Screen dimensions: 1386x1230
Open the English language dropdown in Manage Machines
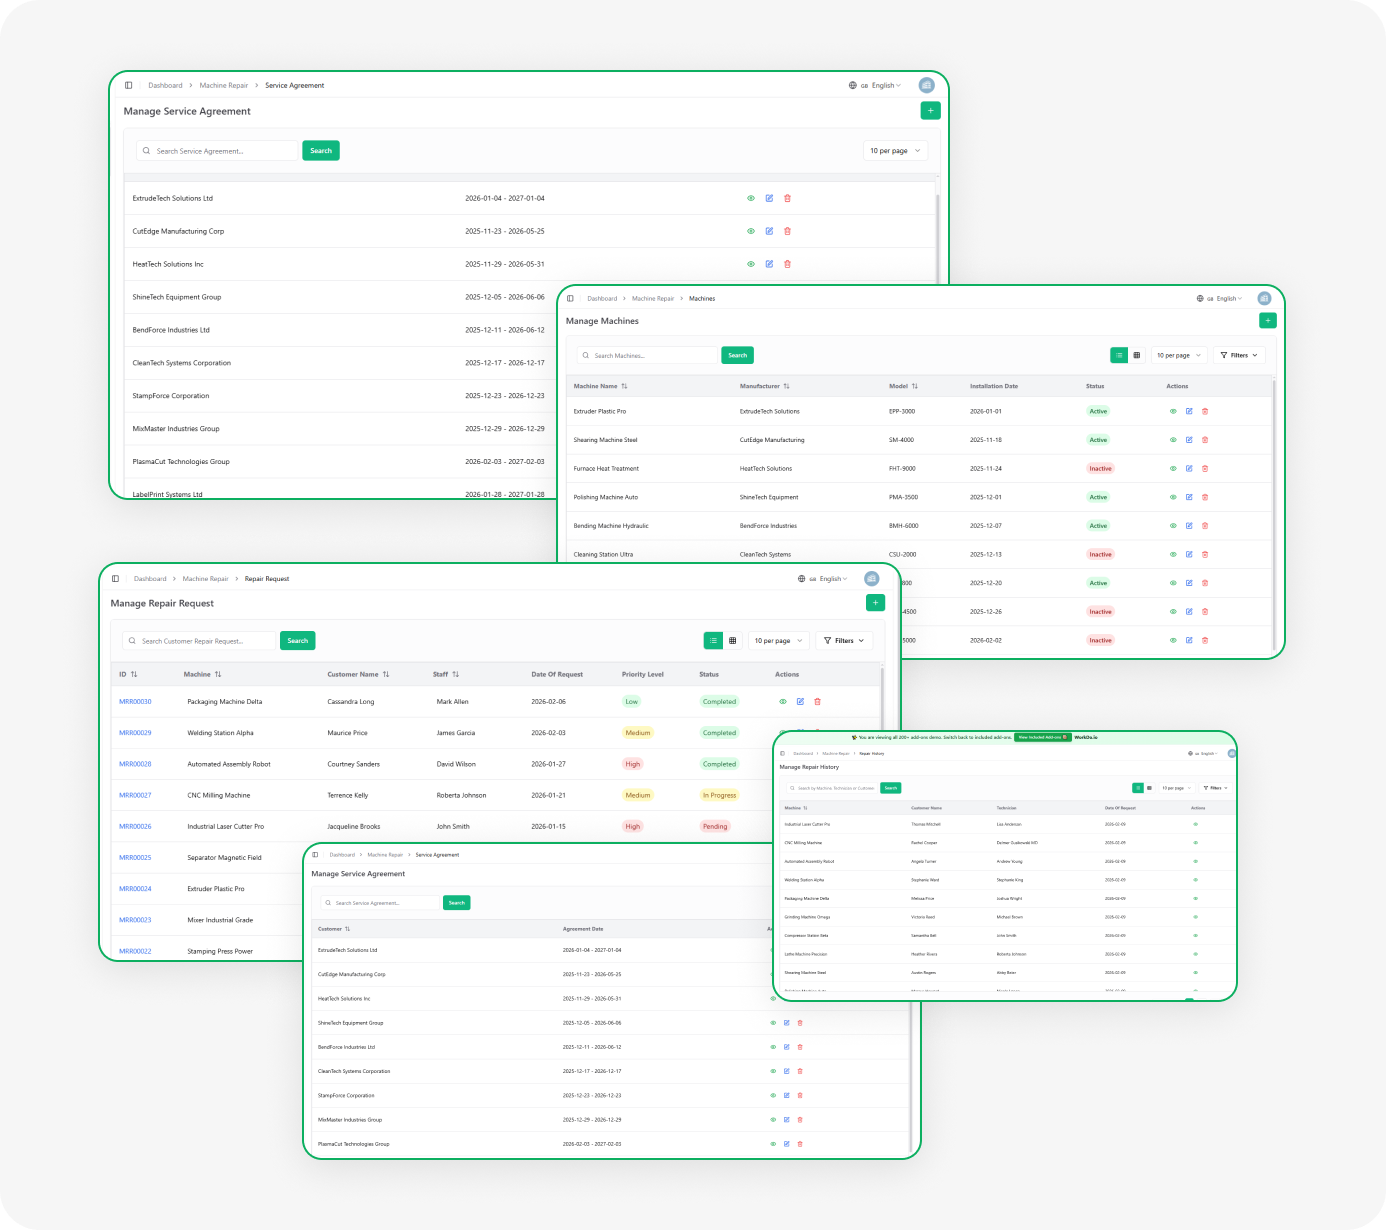pos(1219,298)
